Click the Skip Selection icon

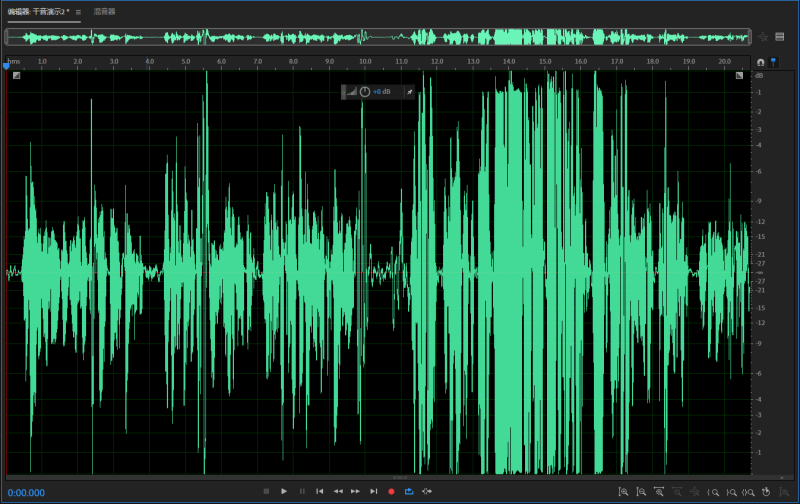click(x=427, y=491)
